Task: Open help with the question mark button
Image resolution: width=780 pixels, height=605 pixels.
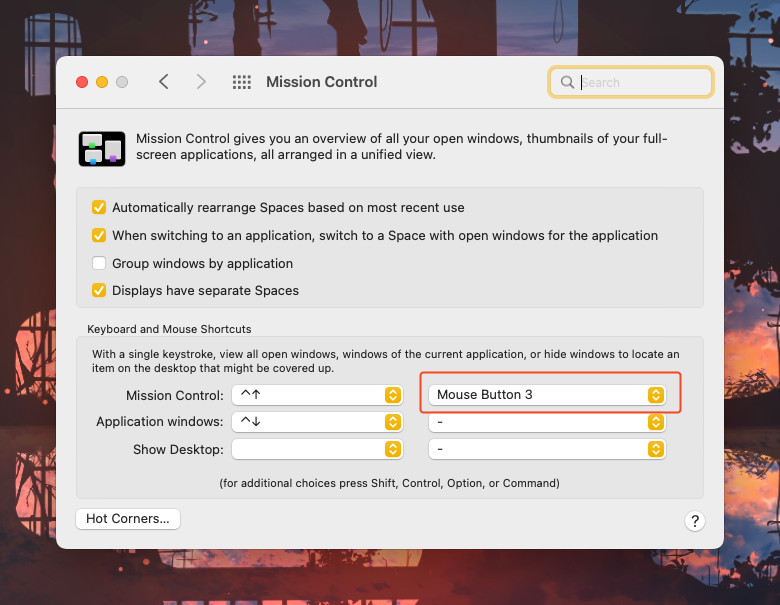Action: coord(695,521)
